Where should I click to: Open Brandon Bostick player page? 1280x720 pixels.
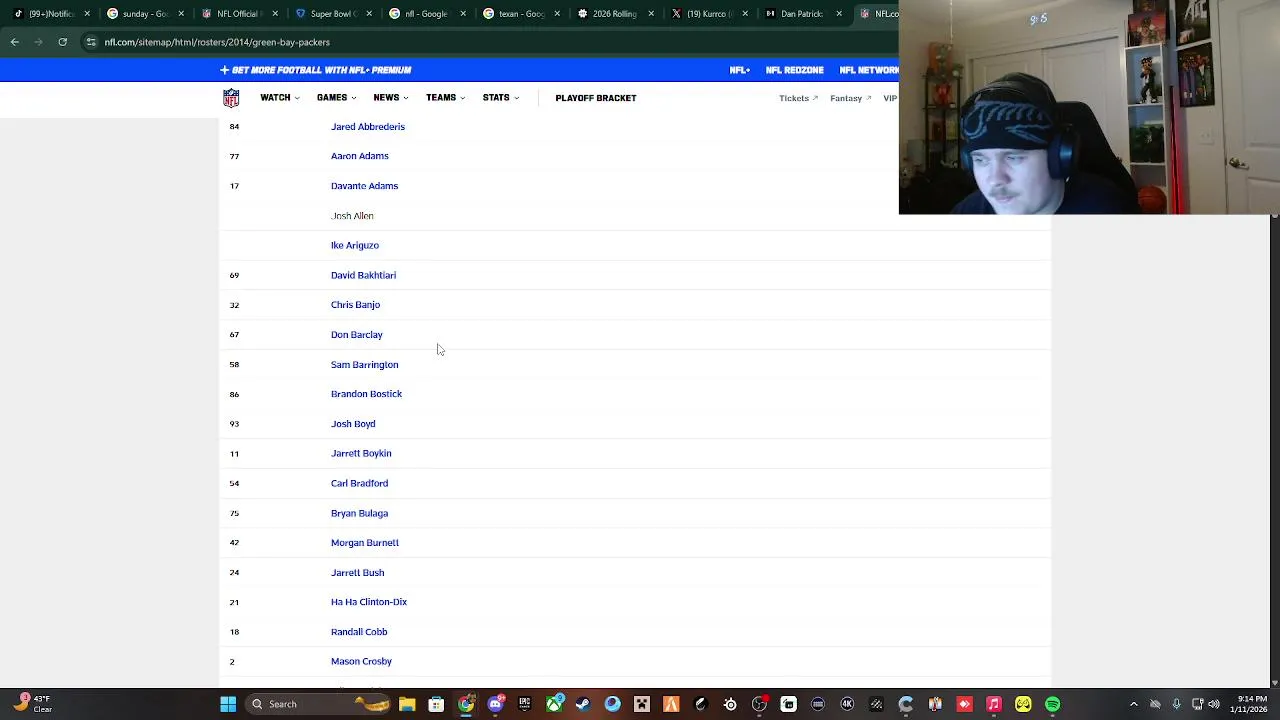pyautogui.click(x=366, y=394)
